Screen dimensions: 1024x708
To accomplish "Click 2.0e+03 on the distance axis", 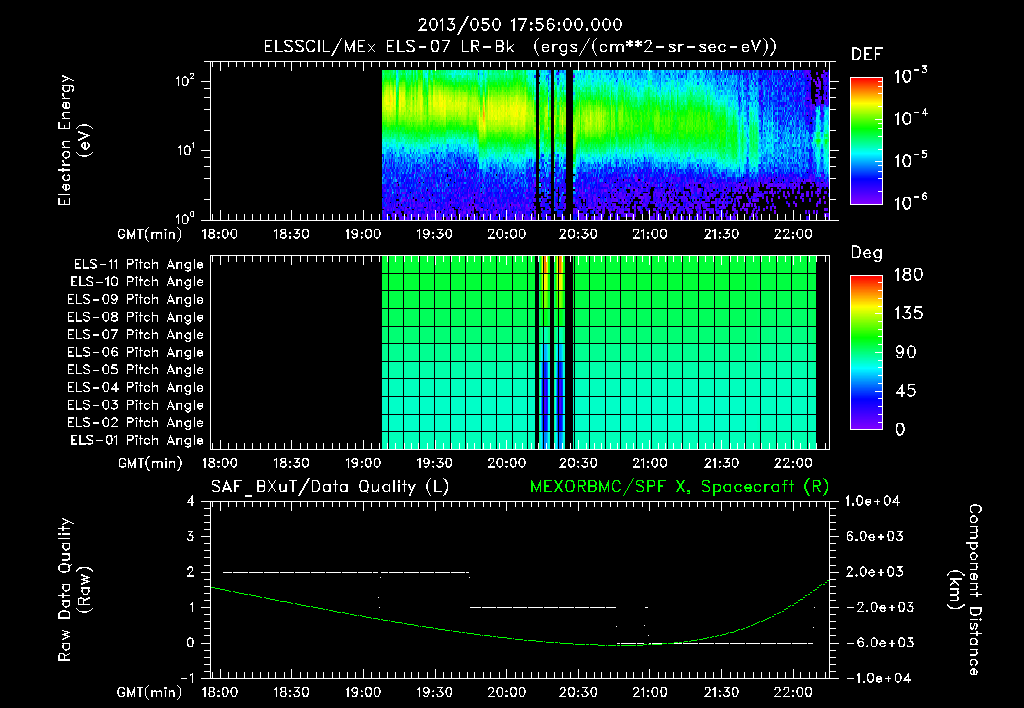I will click(876, 572).
